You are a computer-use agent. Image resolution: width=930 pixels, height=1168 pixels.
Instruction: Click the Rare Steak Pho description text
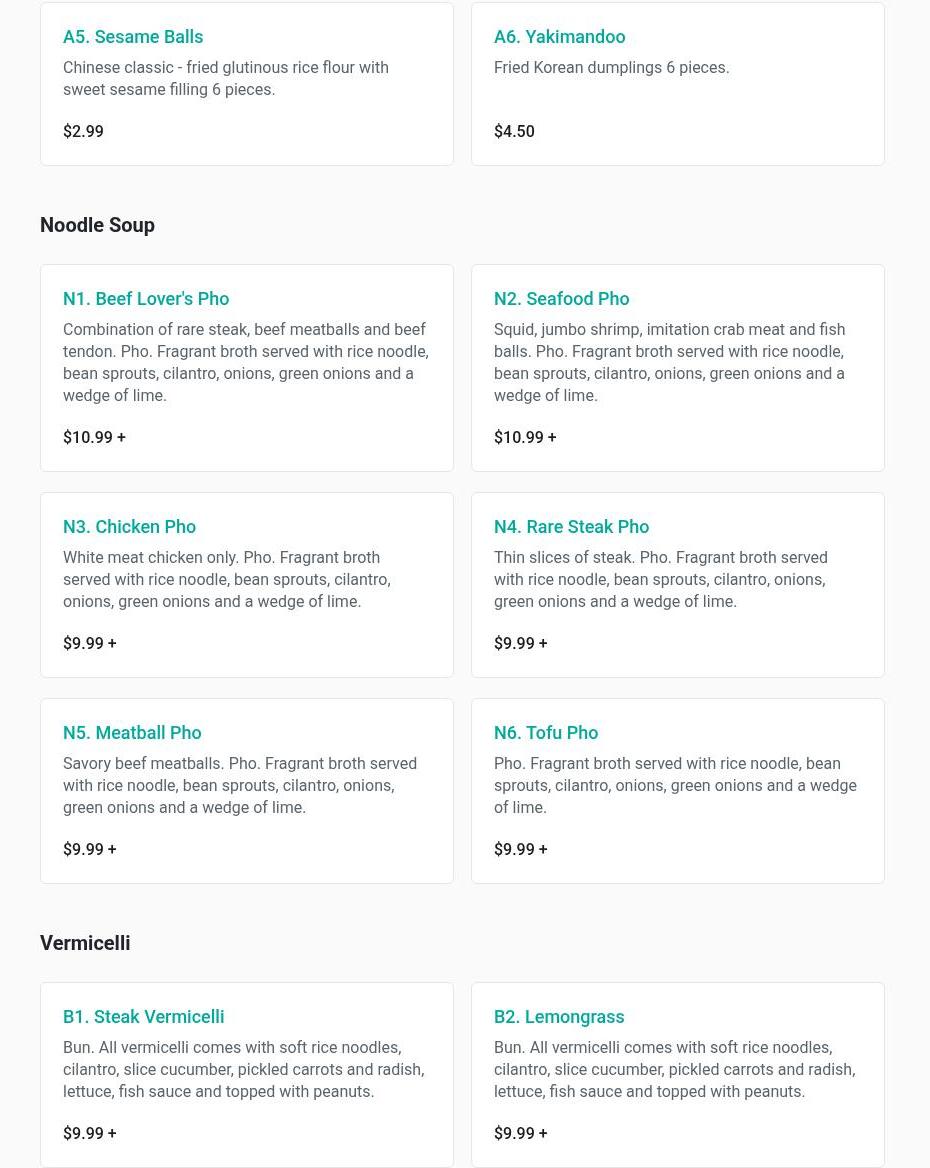point(660,579)
